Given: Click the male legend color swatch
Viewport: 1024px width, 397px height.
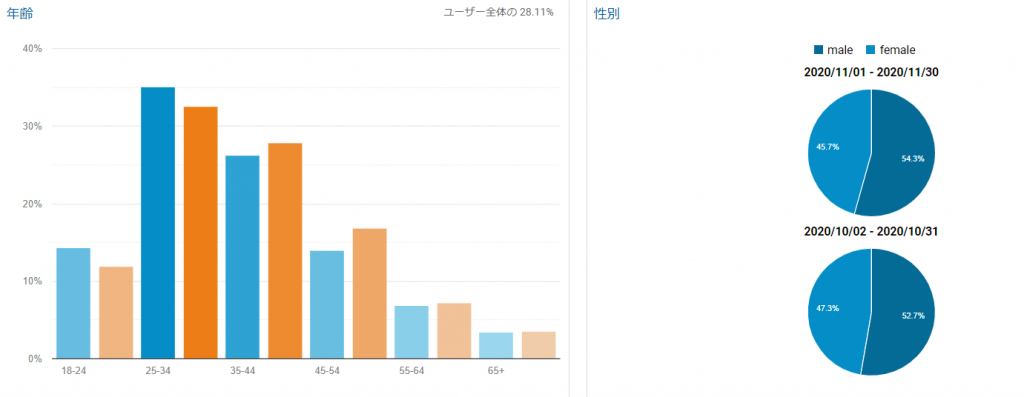Looking at the screenshot, I should (819, 50).
